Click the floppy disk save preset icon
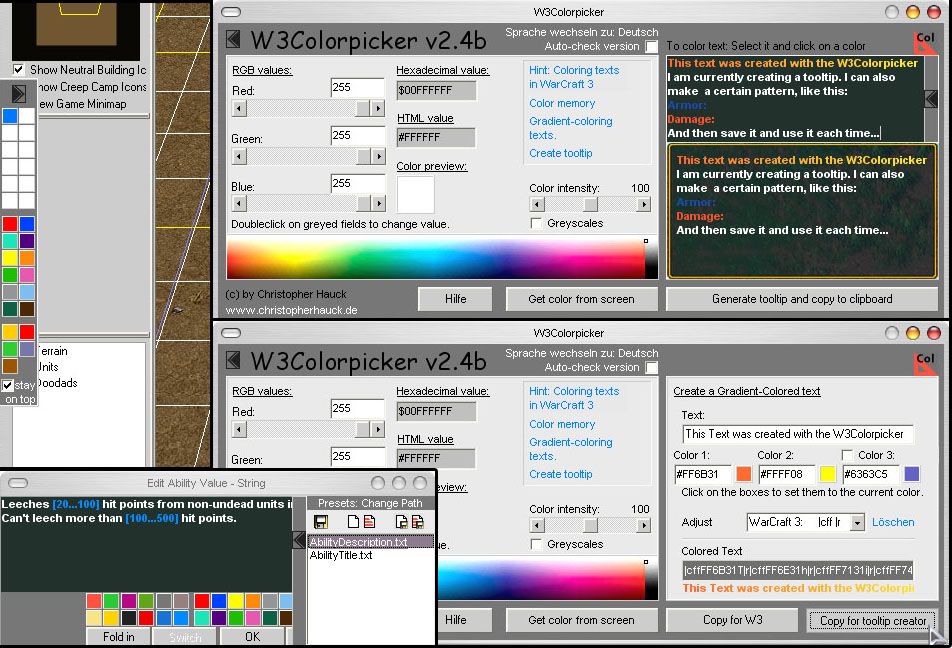 tap(321, 522)
